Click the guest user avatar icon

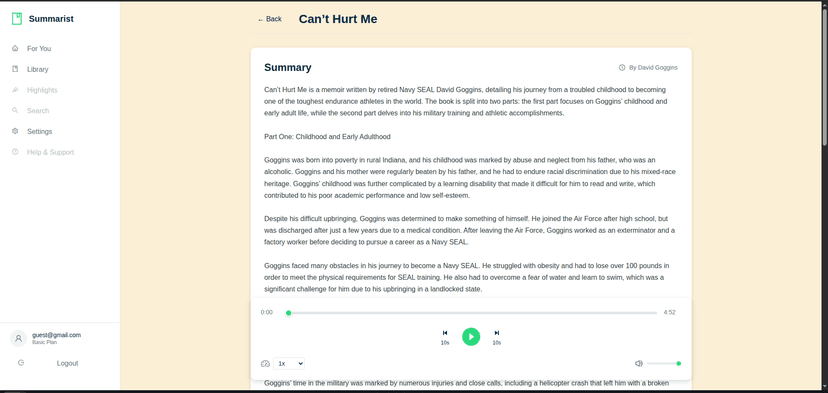pyautogui.click(x=18, y=339)
